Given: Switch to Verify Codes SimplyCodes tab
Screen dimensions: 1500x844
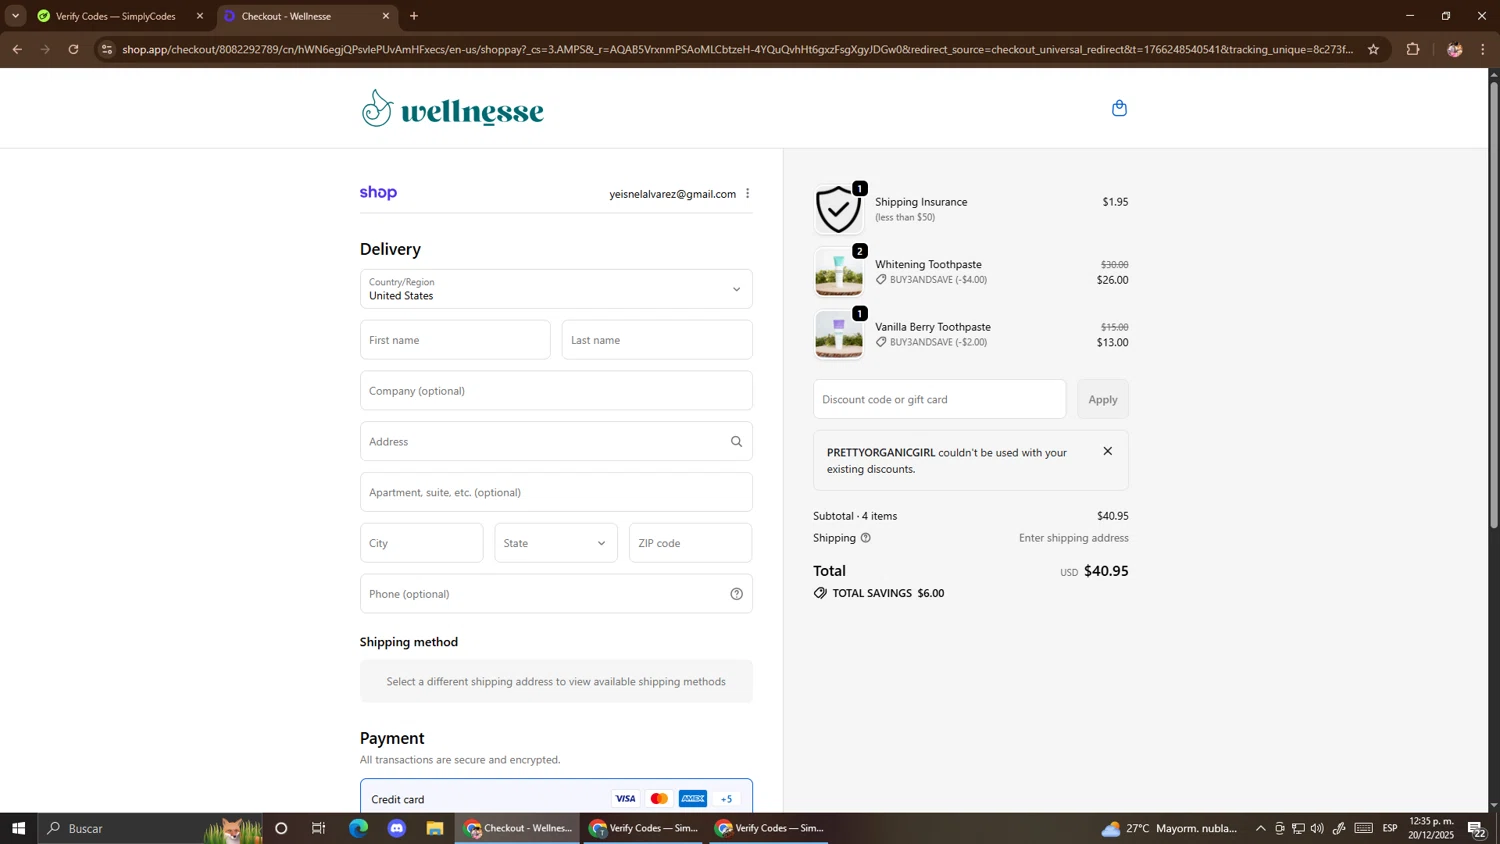Looking at the screenshot, I should (115, 16).
